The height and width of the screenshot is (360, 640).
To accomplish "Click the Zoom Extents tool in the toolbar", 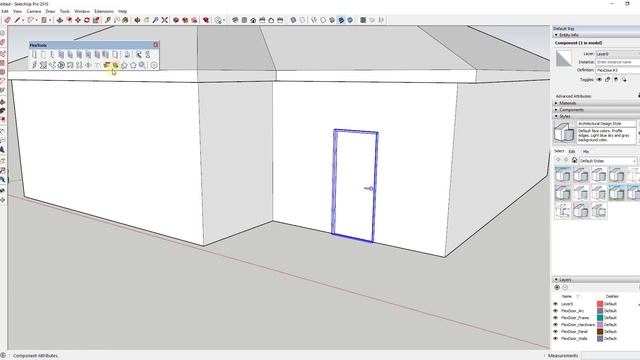I will [x=164, y=20].
